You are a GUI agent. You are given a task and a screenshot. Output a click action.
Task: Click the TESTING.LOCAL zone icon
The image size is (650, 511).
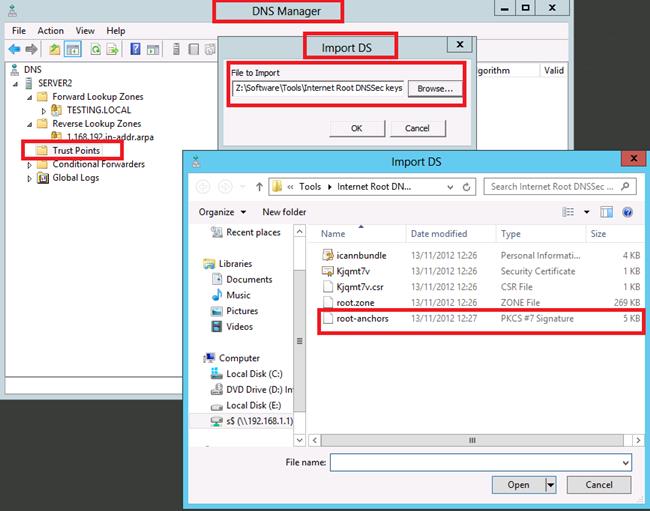pyautogui.click(x=56, y=110)
